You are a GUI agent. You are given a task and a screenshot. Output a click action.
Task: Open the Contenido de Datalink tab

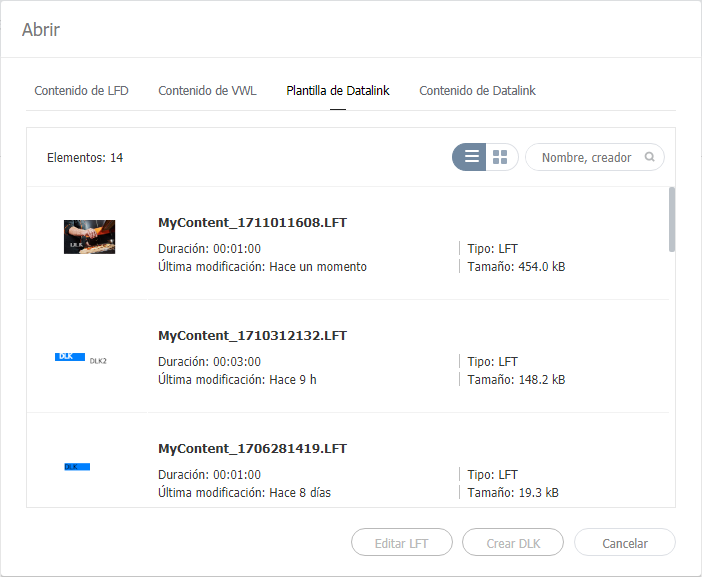click(x=477, y=90)
